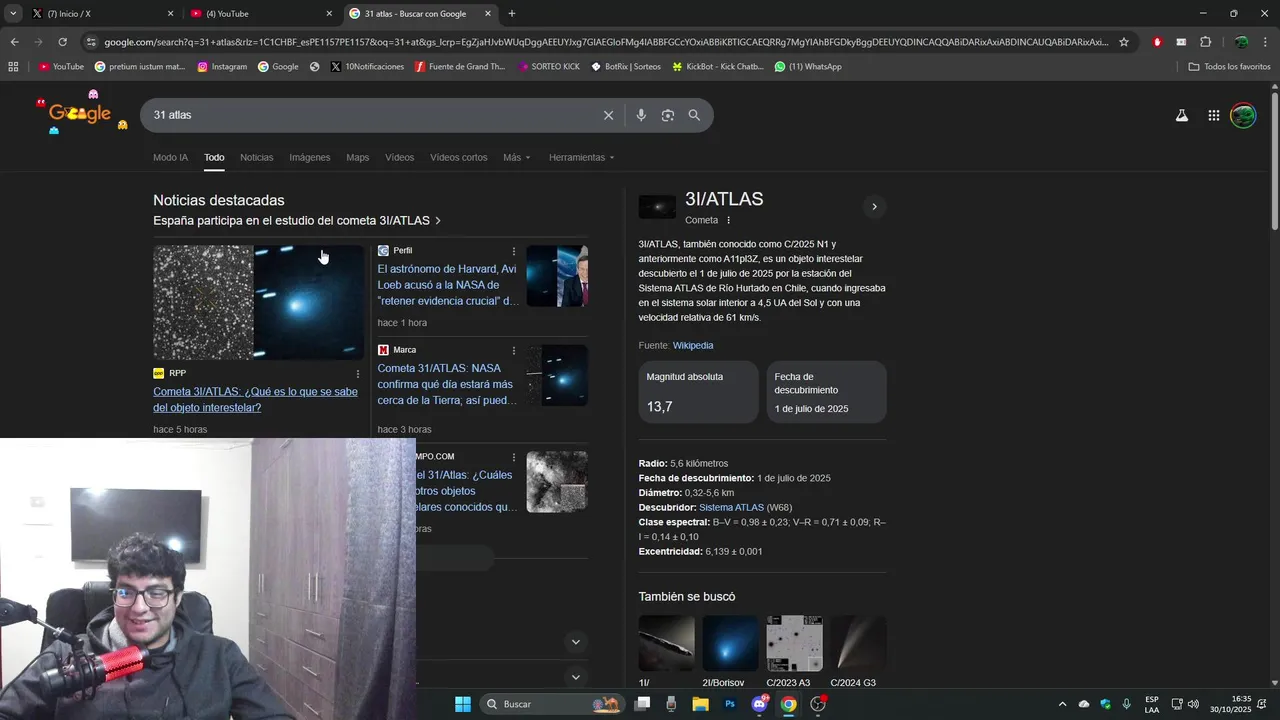Viewport: 1280px width, 720px height.
Task: Open SORTEO KICK bookmark
Action: 548,67
